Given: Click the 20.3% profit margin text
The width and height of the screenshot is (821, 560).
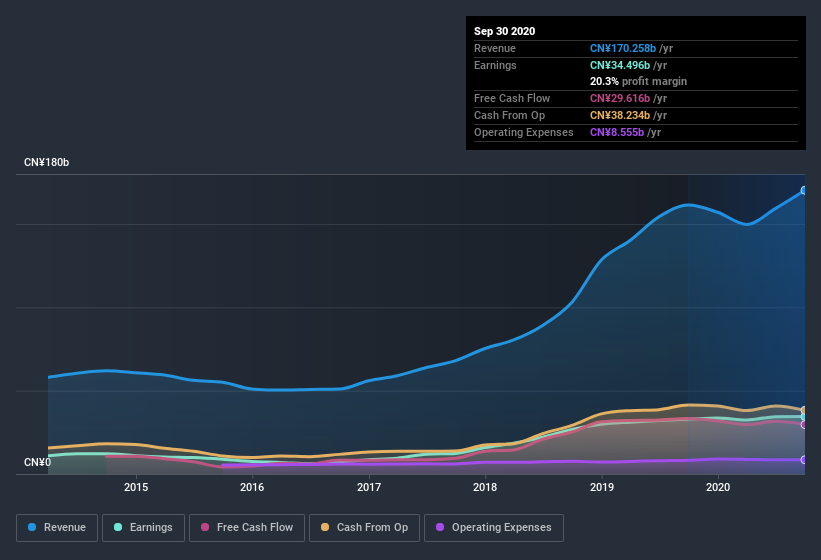Looking at the screenshot, I should pos(638,82).
